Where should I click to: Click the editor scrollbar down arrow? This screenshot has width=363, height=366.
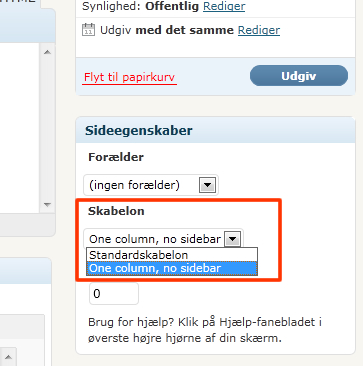coord(47,204)
